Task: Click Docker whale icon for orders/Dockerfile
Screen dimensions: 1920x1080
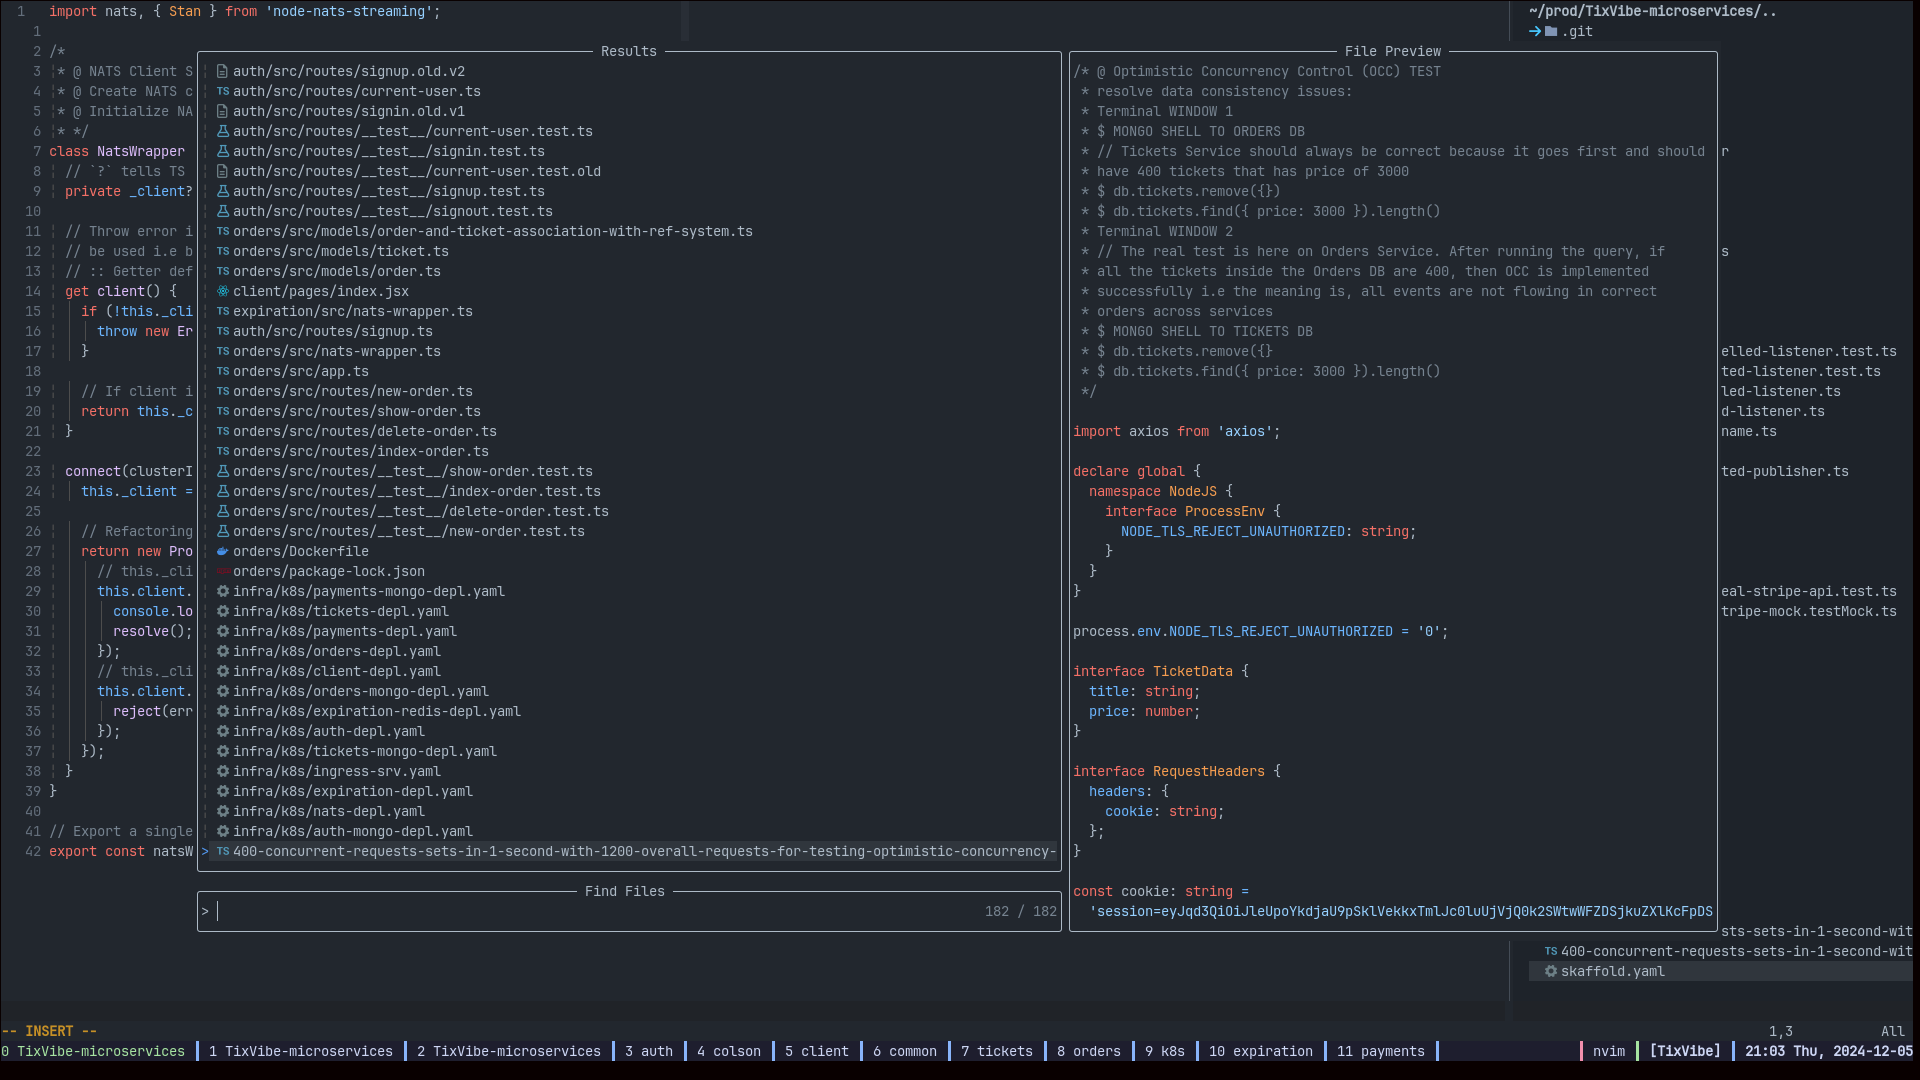Action: click(x=223, y=551)
